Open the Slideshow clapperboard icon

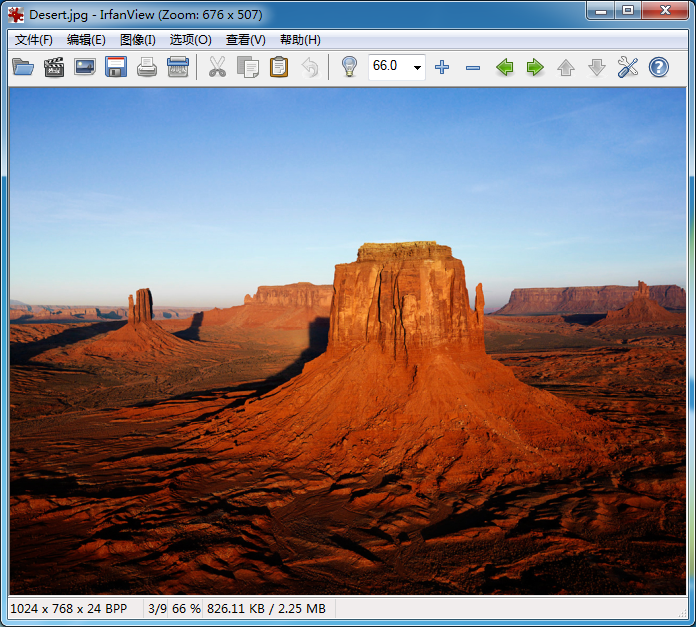(x=54, y=67)
